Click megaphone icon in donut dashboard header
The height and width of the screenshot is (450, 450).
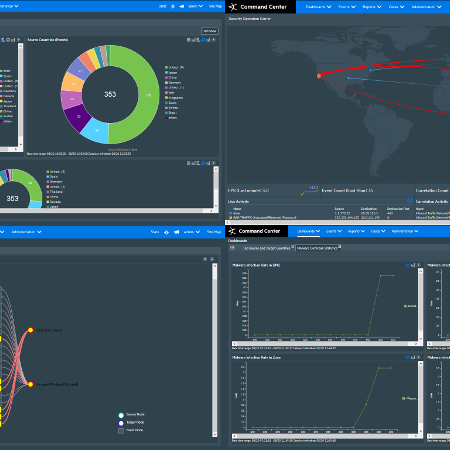click(x=182, y=6)
